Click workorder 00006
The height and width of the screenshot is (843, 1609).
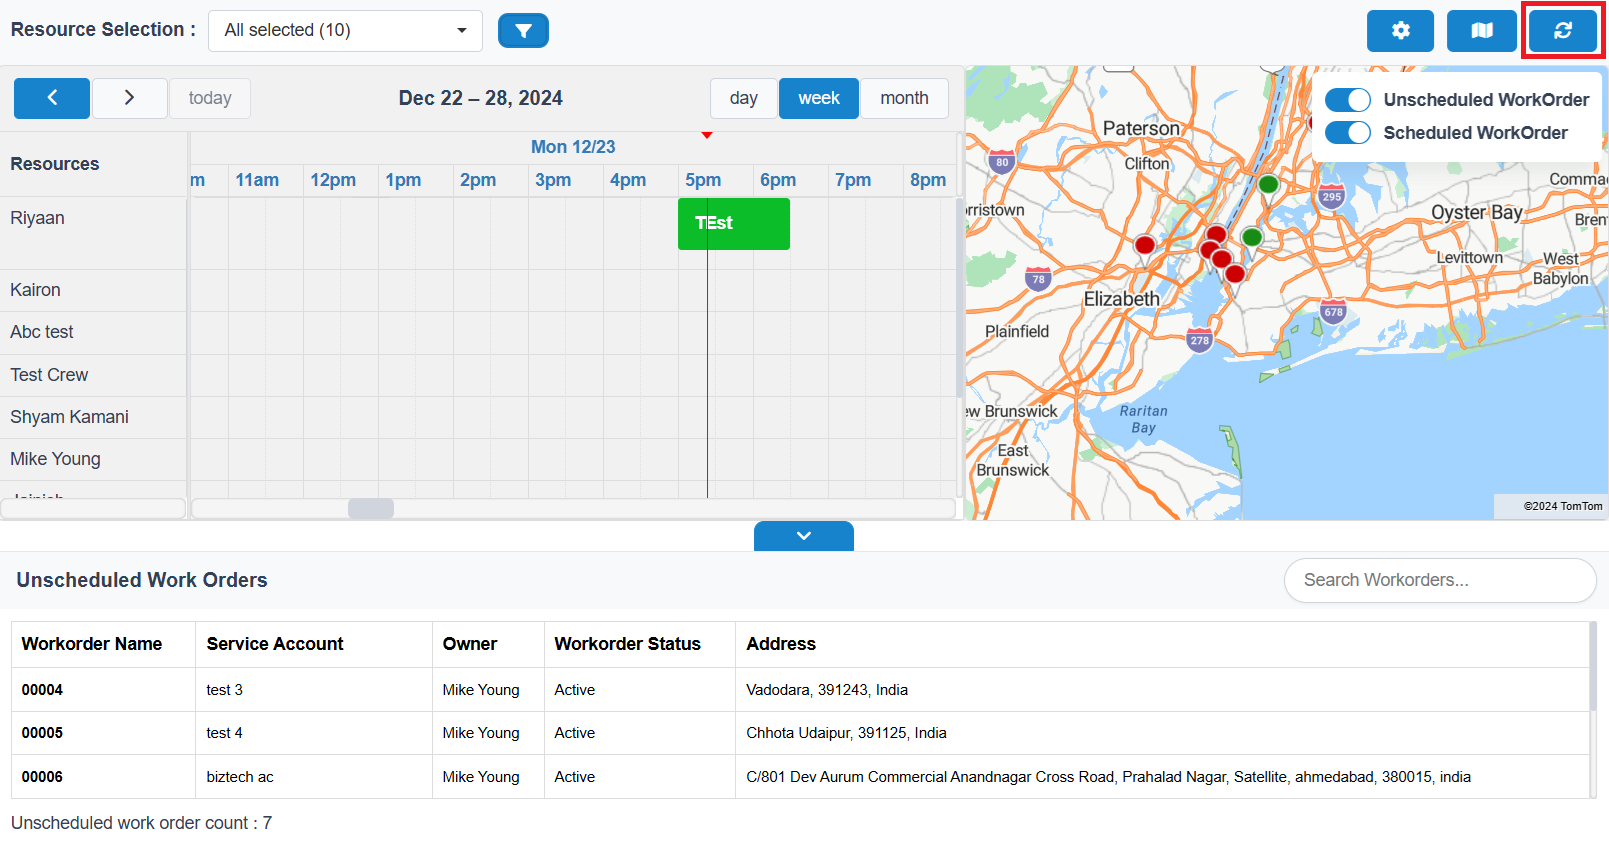42,777
